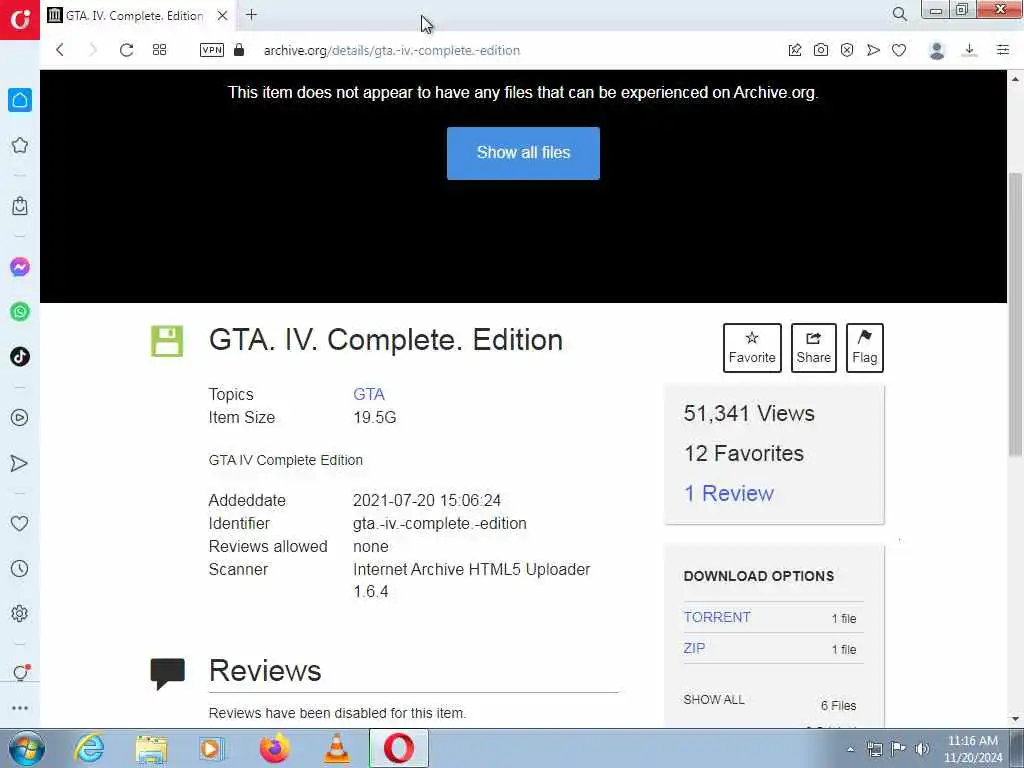Open VLC media player from taskbar
The width and height of the screenshot is (1024, 768).
[336, 748]
